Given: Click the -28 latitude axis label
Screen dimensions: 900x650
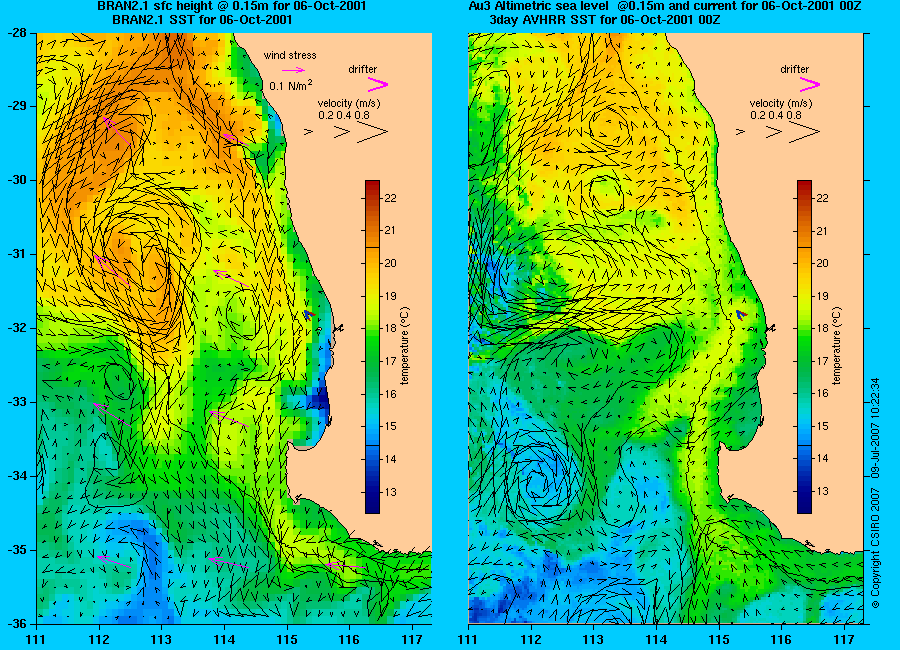Looking at the screenshot, I should coord(18,33).
